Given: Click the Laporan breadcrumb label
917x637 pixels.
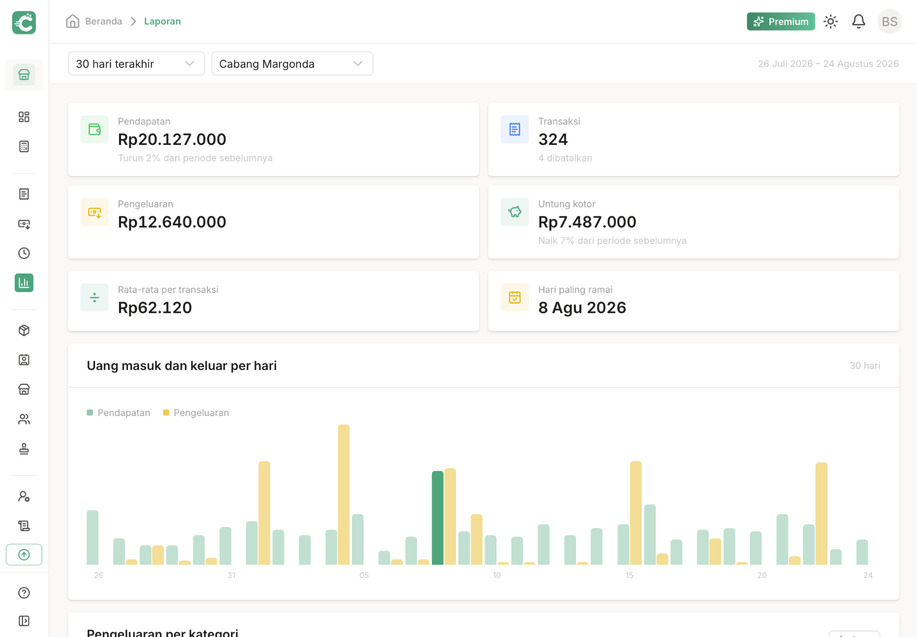Looking at the screenshot, I should (163, 21).
